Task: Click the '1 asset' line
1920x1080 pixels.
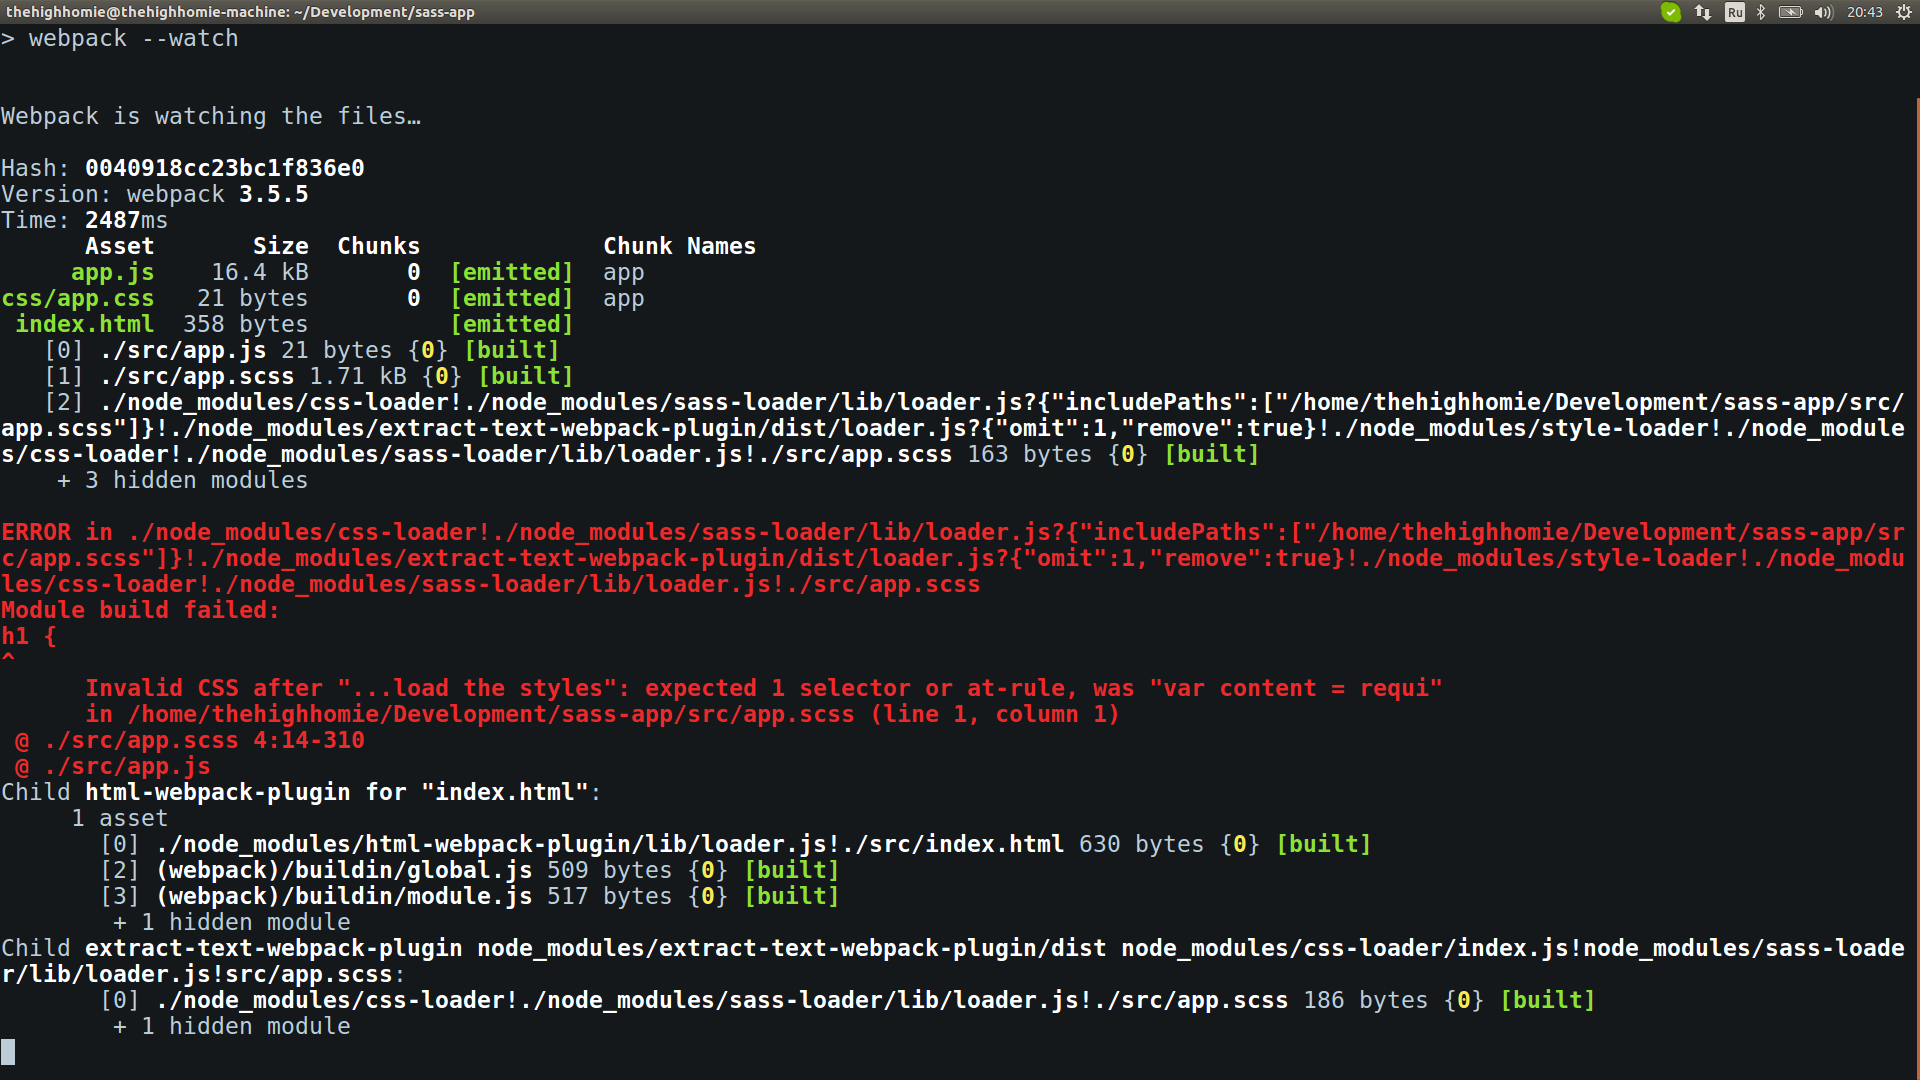Action: [120, 818]
